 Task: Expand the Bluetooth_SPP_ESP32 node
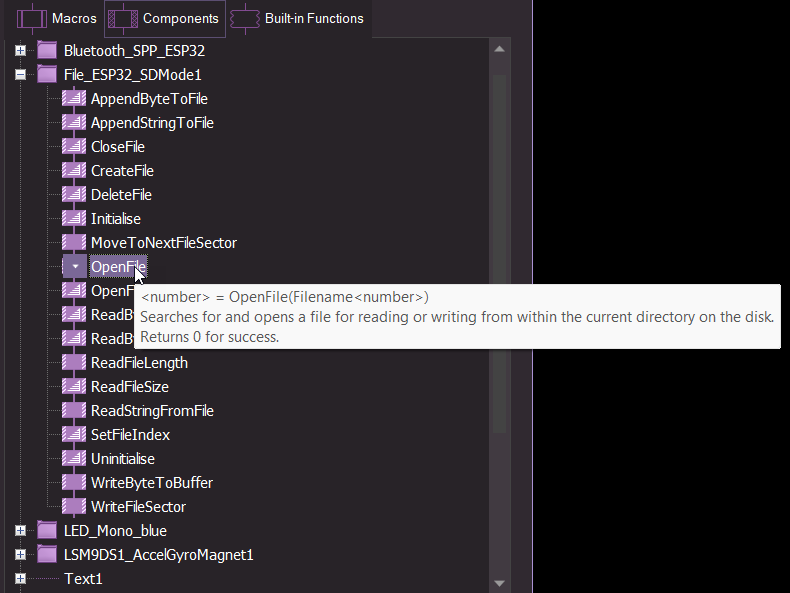point(20,50)
